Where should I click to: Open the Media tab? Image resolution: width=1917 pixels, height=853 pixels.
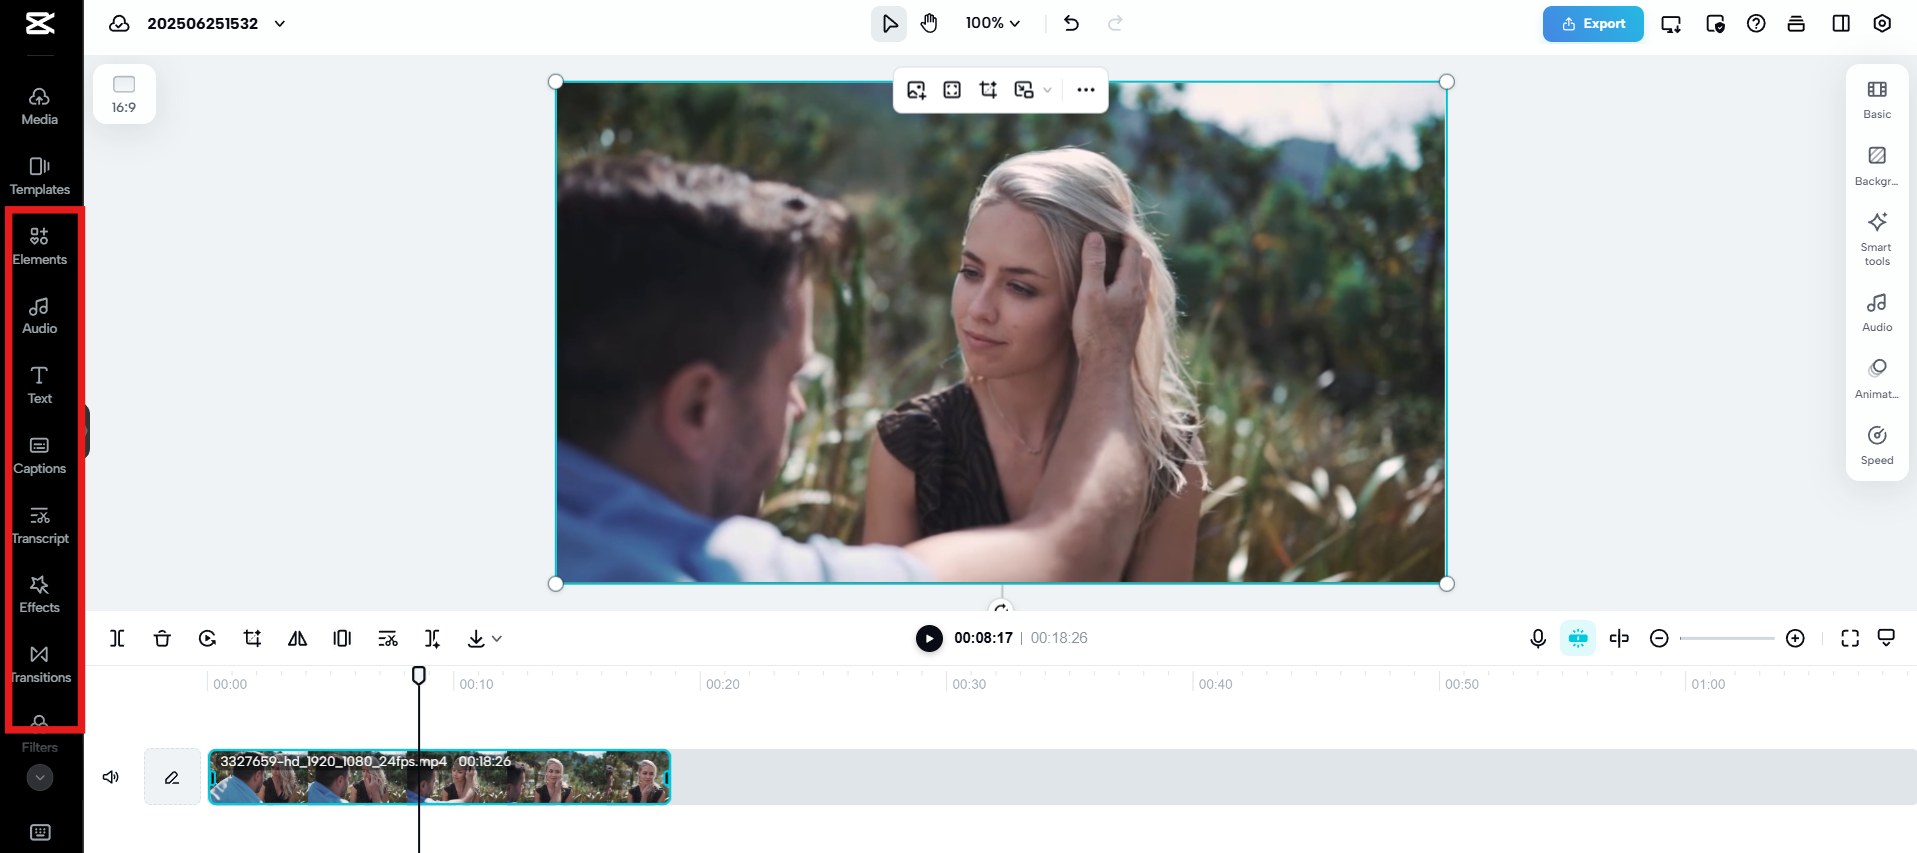(39, 106)
